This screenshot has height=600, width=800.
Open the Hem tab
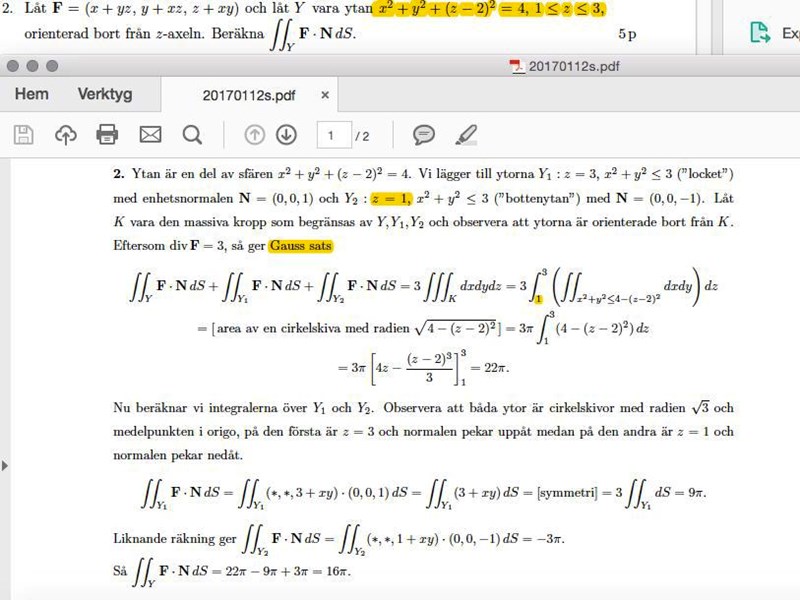click(31, 95)
